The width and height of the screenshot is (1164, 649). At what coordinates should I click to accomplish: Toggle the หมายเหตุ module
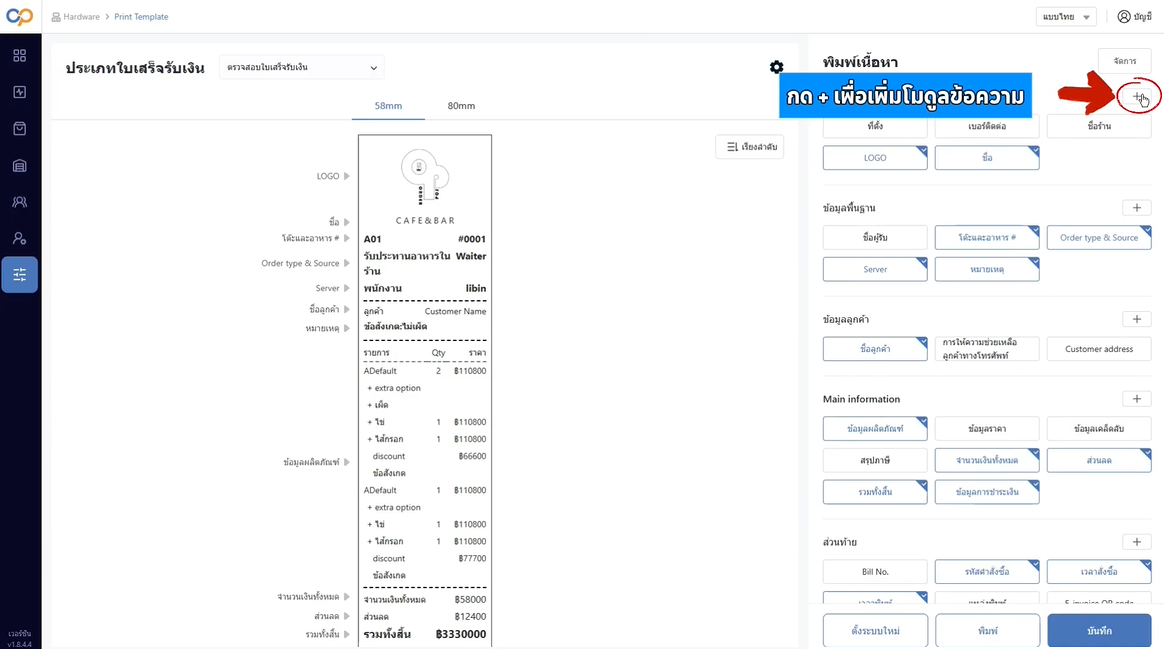click(x=987, y=270)
